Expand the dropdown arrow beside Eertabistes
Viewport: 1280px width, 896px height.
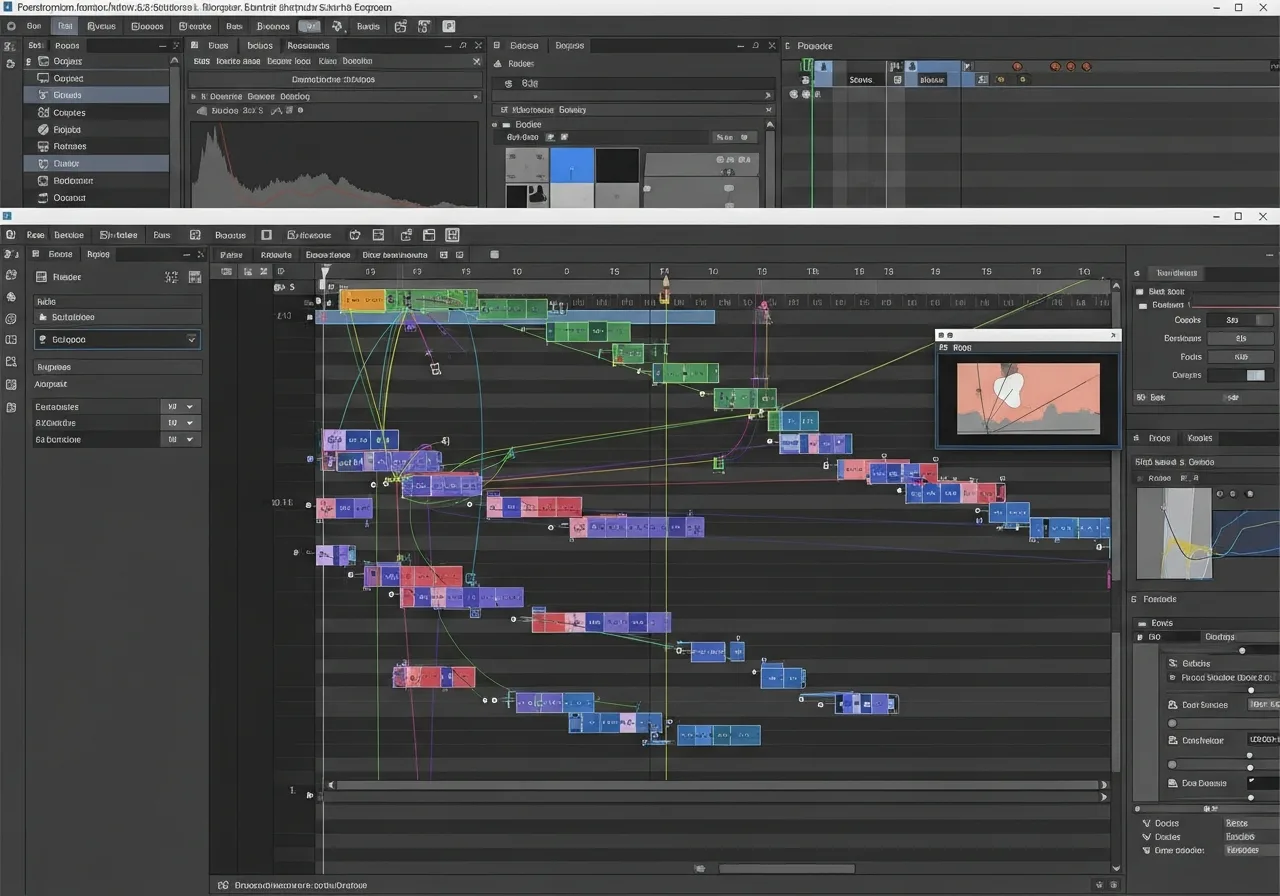click(x=189, y=407)
